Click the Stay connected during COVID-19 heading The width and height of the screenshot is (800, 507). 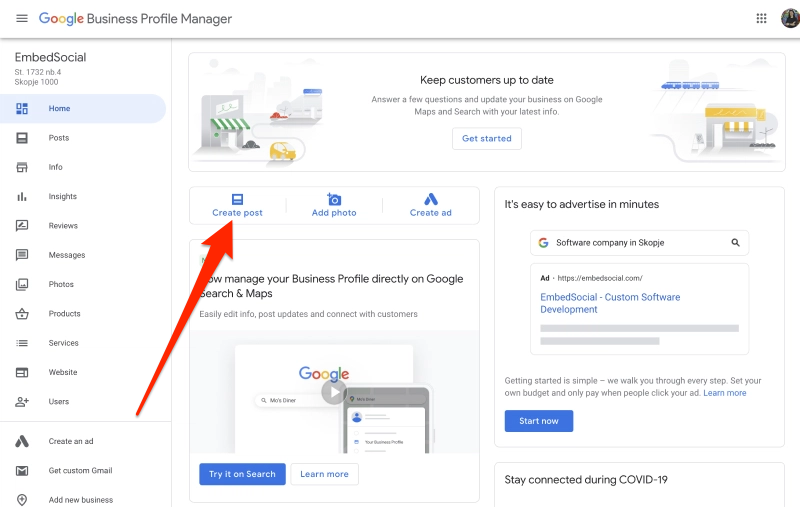586,479
